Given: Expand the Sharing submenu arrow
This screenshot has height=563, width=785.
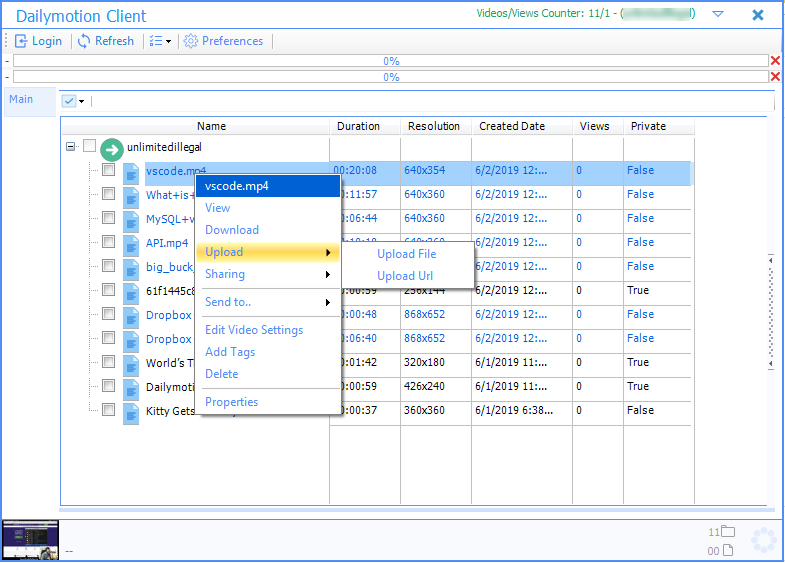Looking at the screenshot, I should click(328, 274).
